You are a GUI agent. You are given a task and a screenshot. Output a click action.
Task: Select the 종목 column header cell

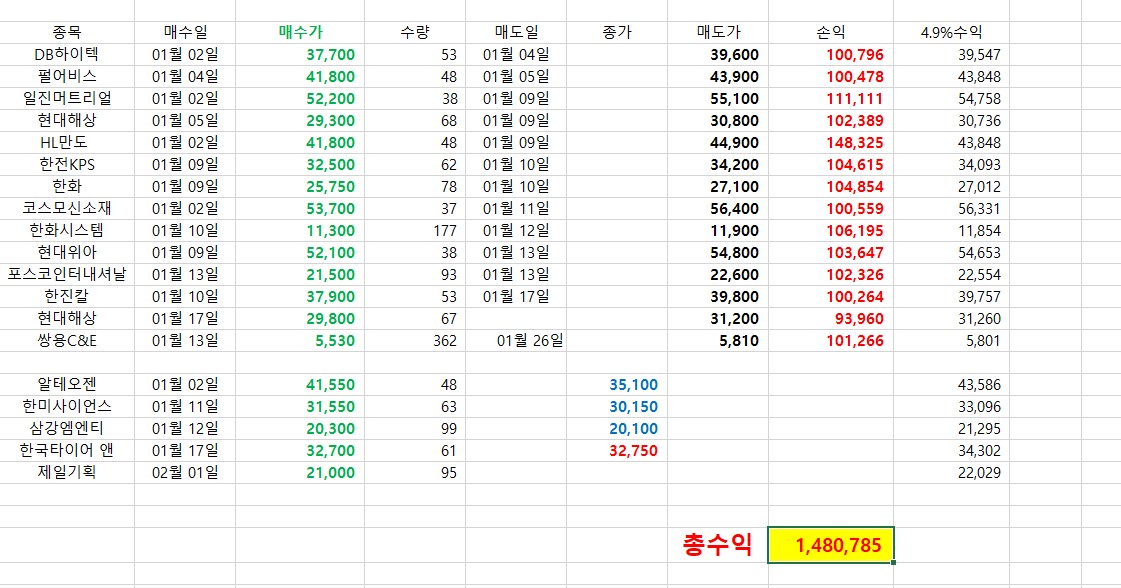pyautogui.click(x=66, y=32)
